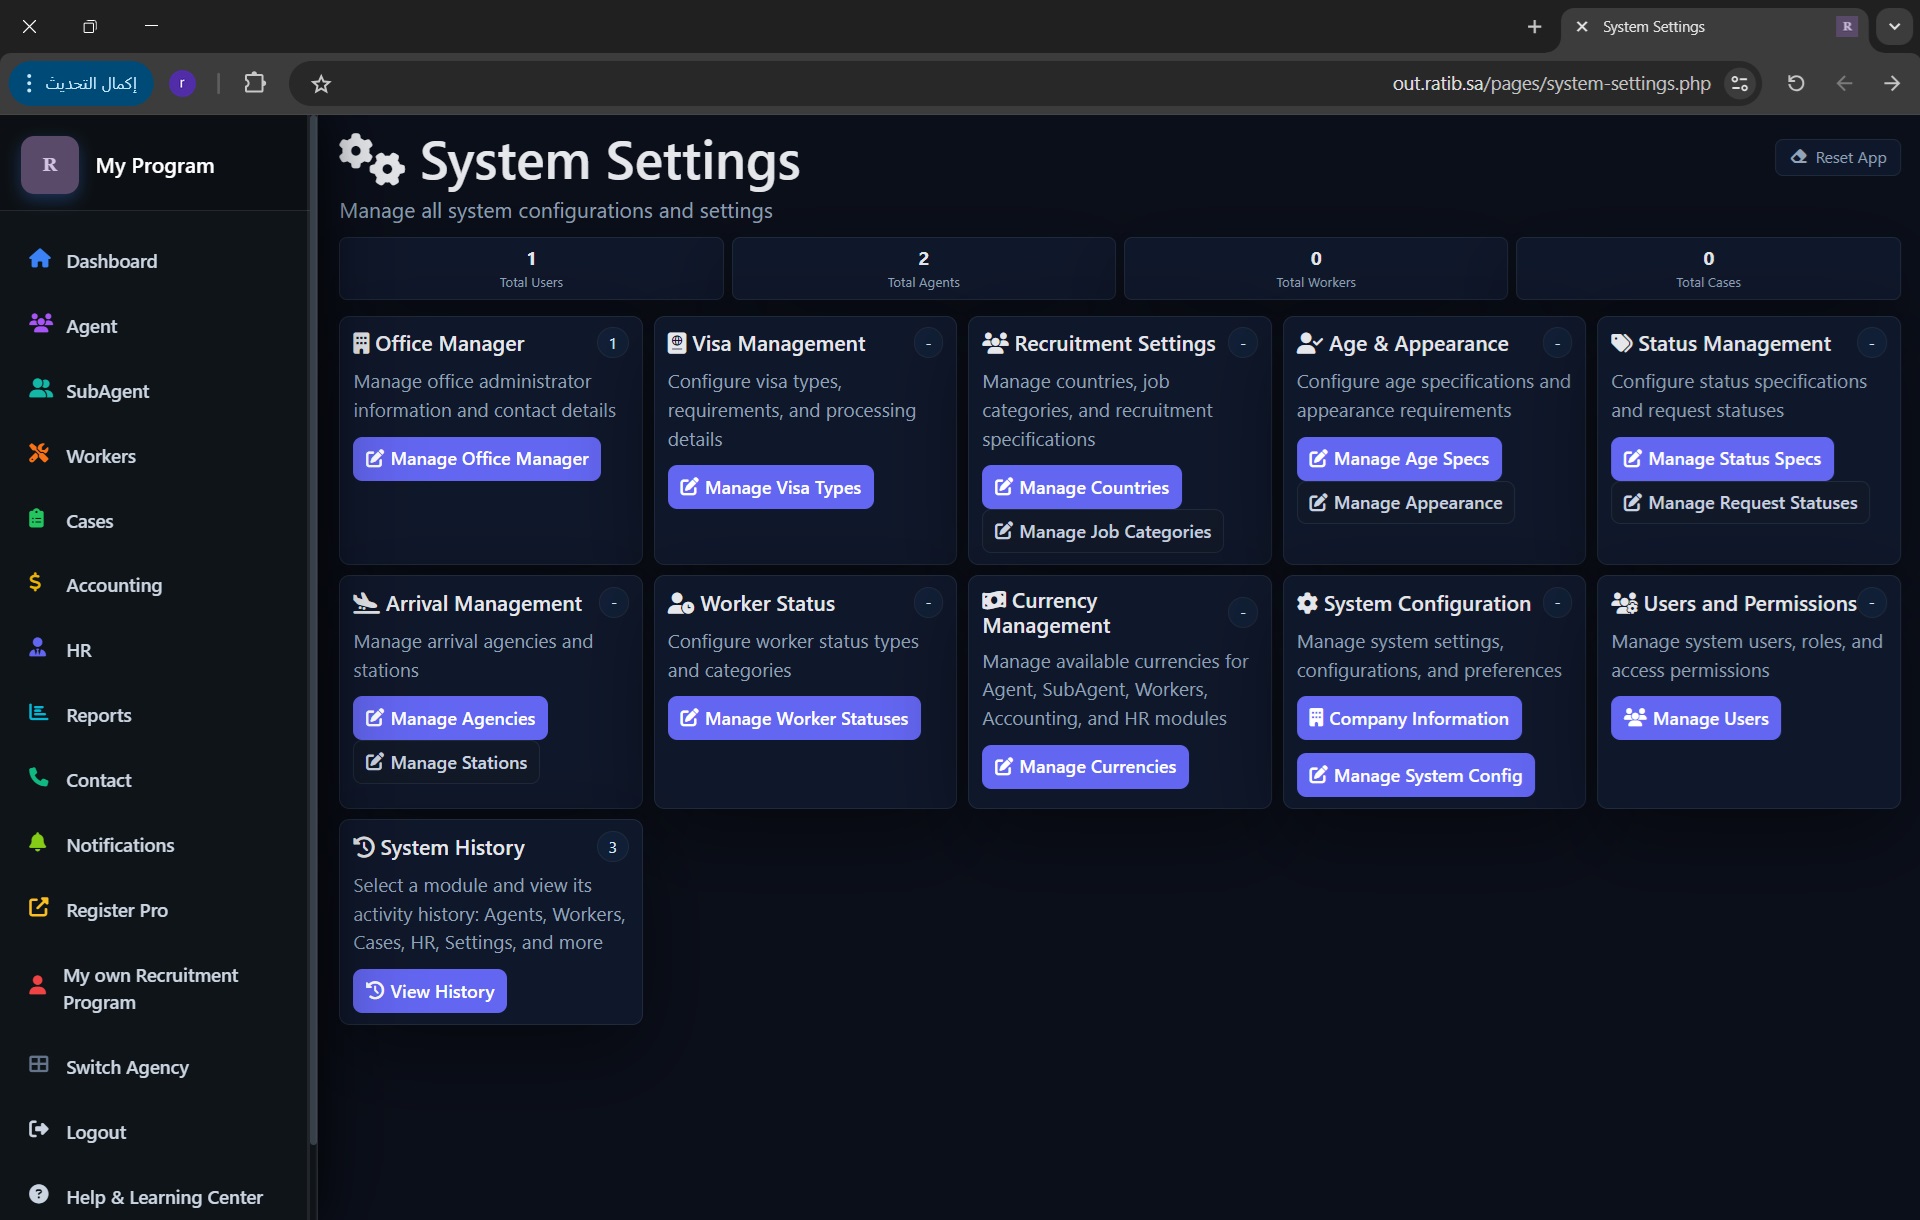Reload the page with the refresh icon

(x=1796, y=83)
